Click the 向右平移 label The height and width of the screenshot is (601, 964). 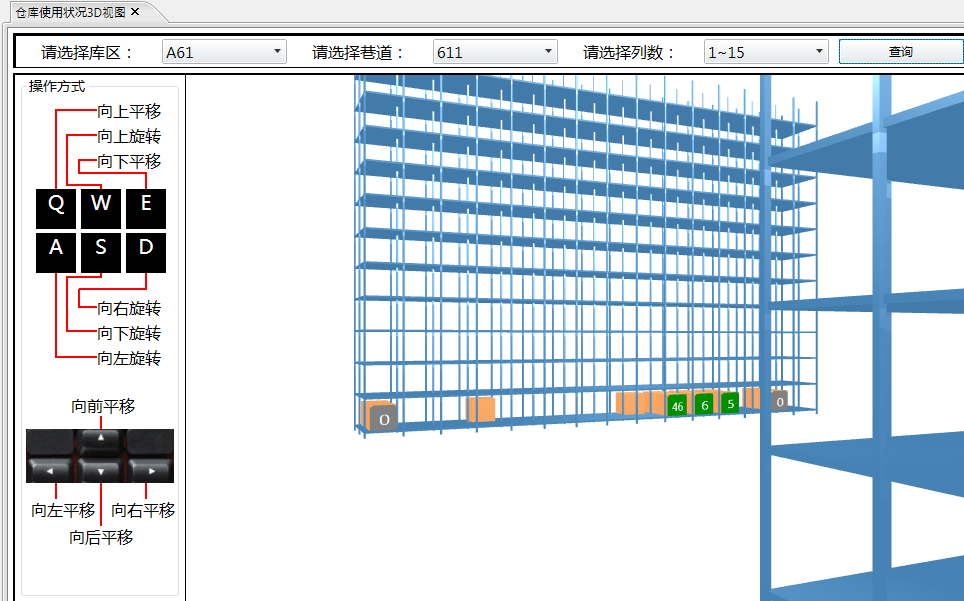pyautogui.click(x=143, y=510)
